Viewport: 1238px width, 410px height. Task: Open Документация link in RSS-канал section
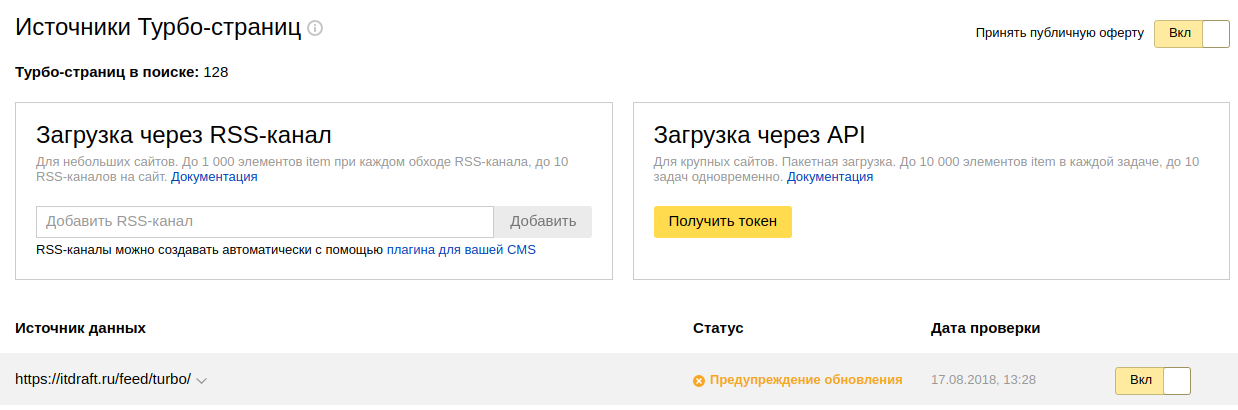point(214,177)
